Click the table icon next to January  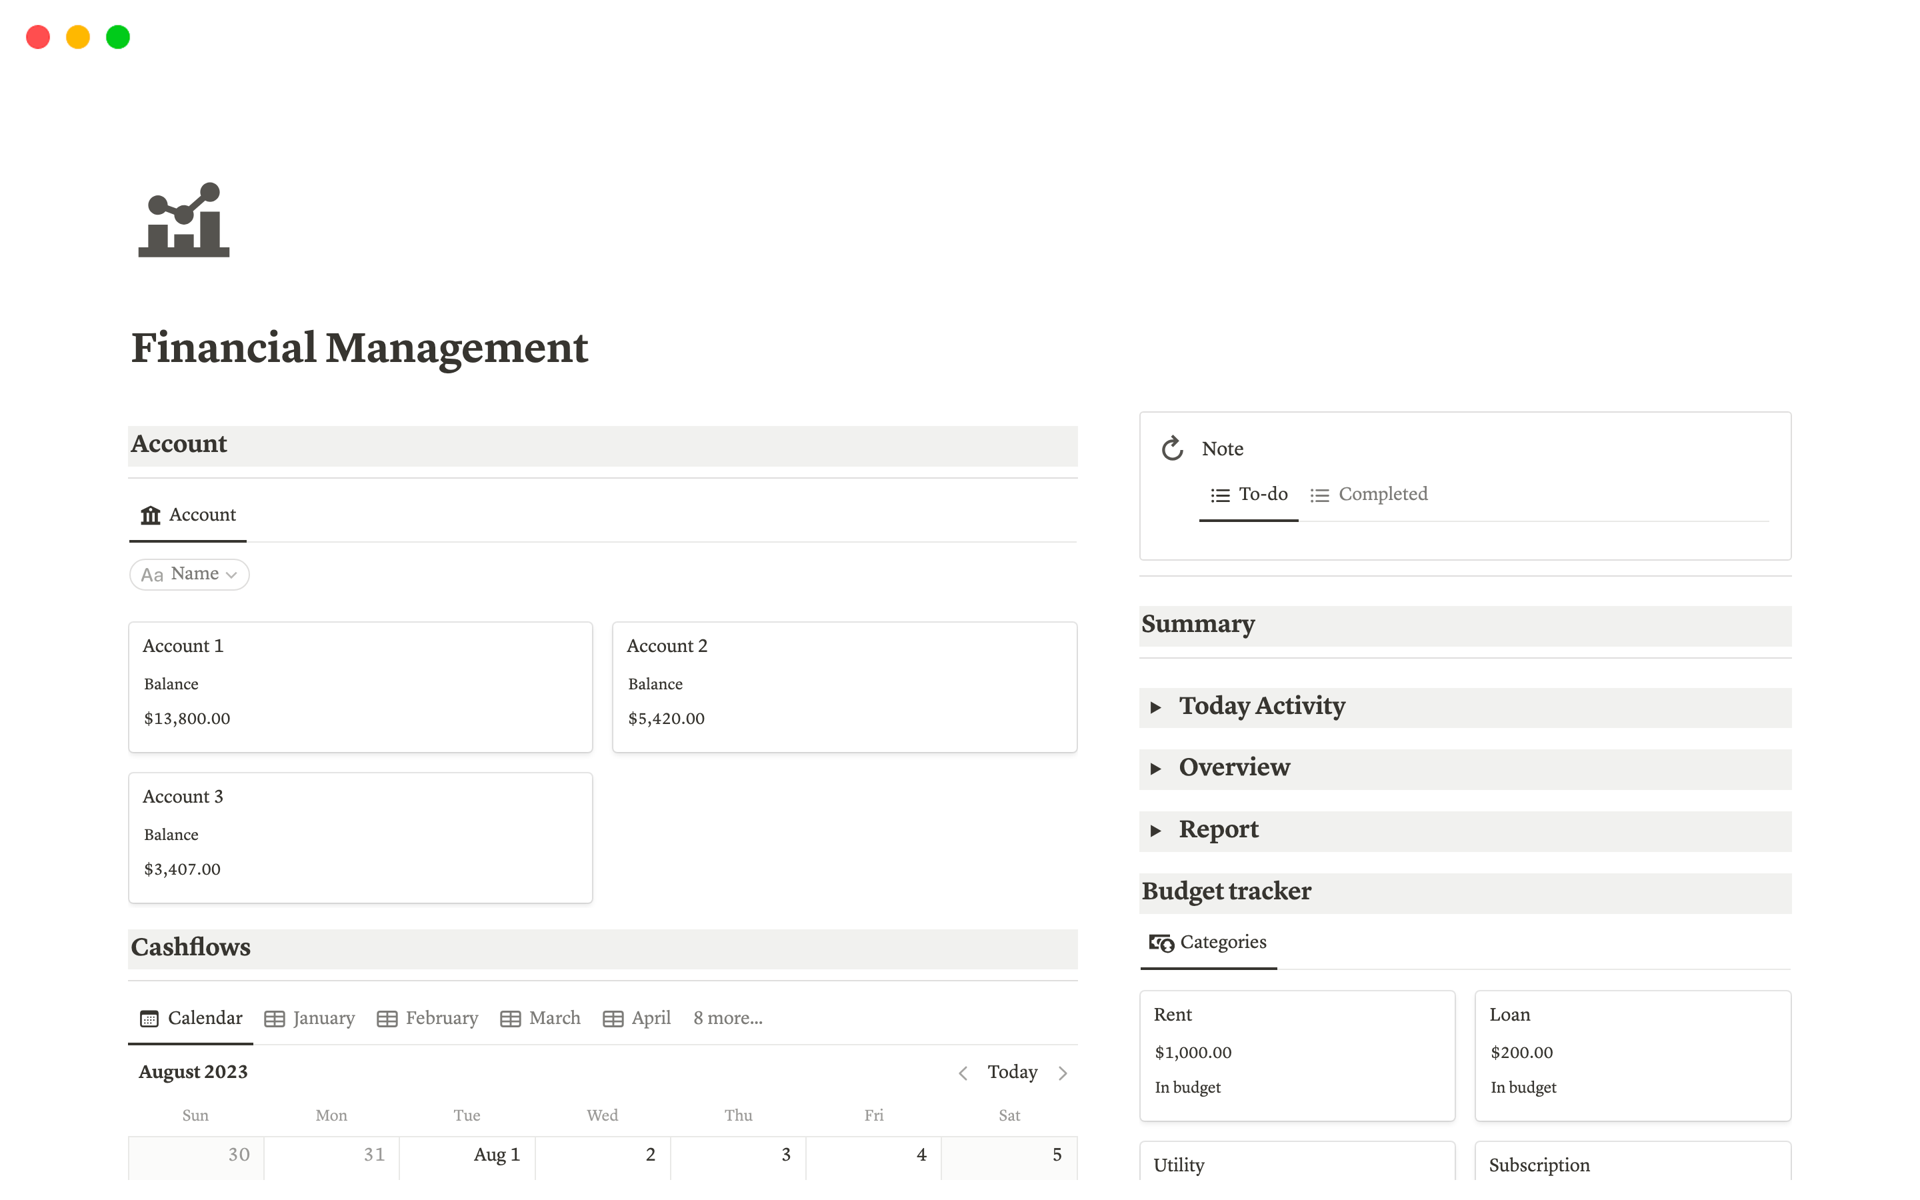tap(274, 1018)
